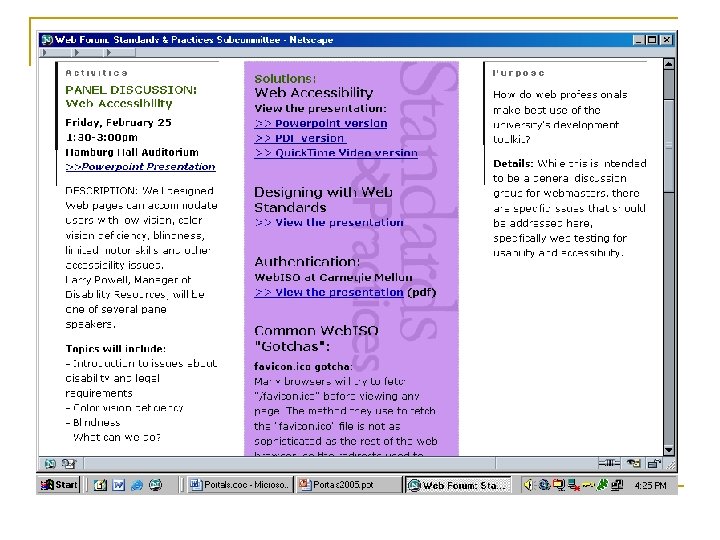The height and width of the screenshot is (540, 720).
Task: Switch to Portals.doc Microsoft Word taskbar button
Action: [x=239, y=485]
